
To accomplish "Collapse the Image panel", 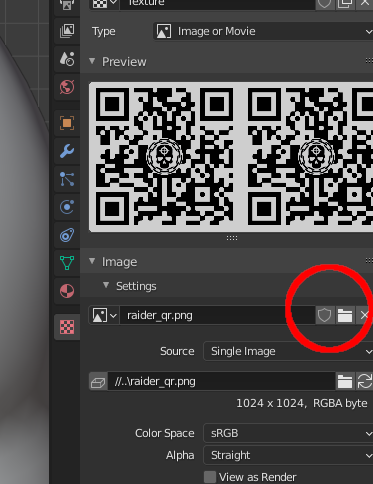I will 92,261.
